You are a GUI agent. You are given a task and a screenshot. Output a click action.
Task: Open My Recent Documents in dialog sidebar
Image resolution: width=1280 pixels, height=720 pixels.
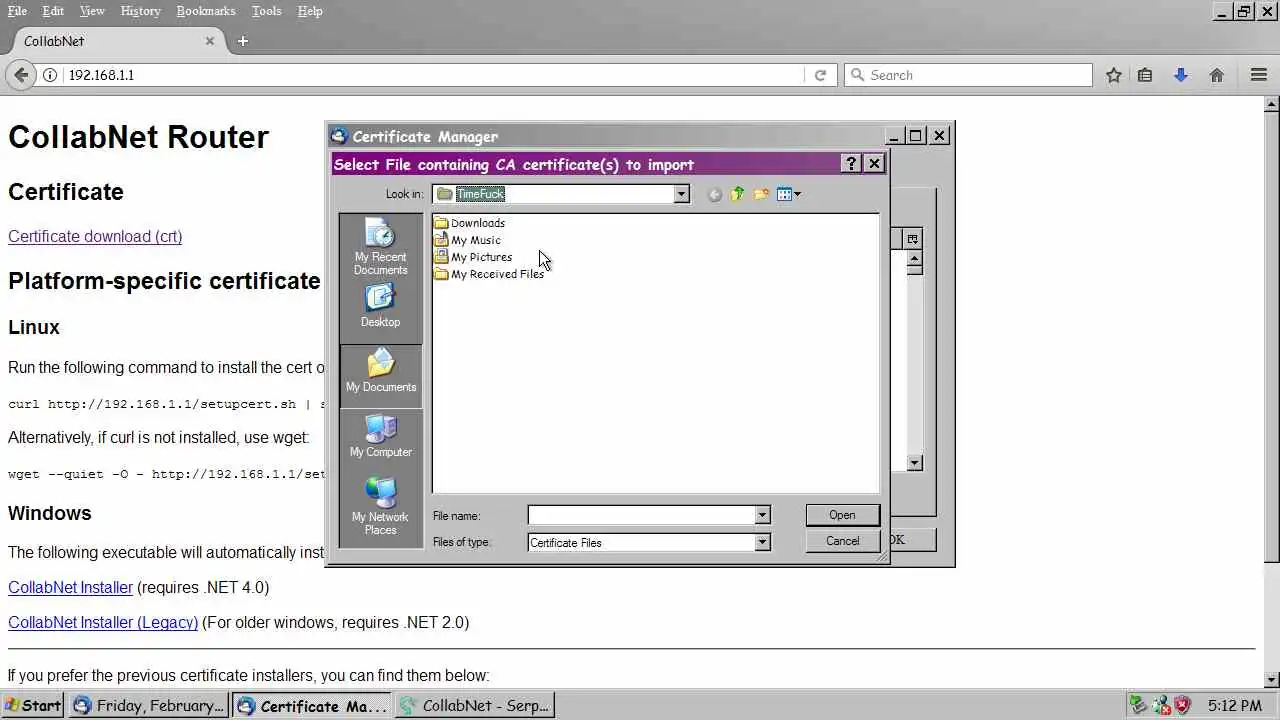380,248
